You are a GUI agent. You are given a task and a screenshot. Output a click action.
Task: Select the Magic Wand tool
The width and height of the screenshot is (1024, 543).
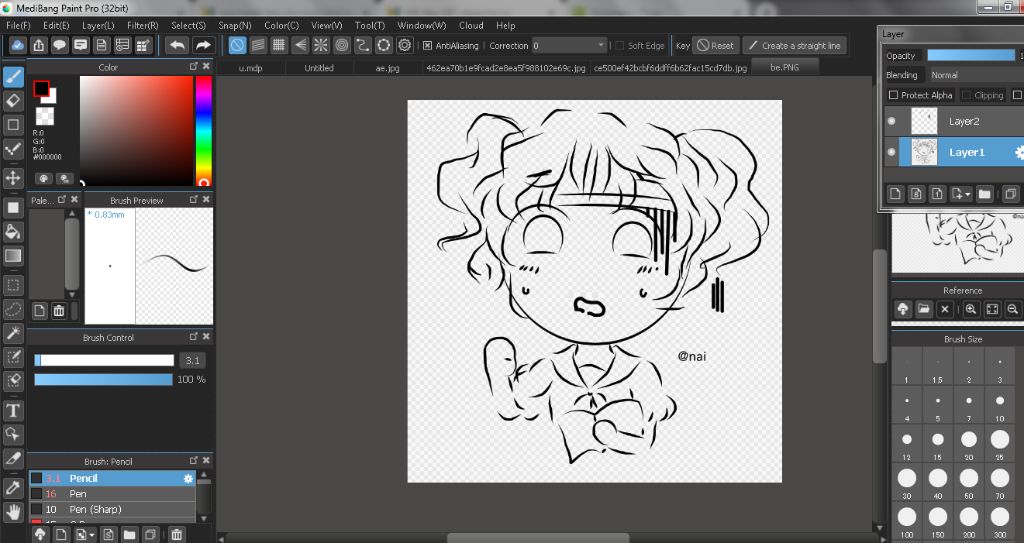[13, 333]
